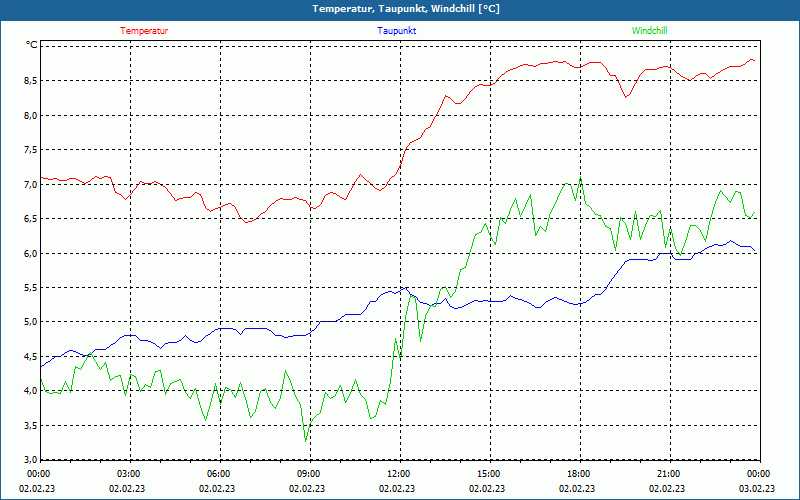
Task: Click the red Temperatur legend label
Action: [x=144, y=31]
